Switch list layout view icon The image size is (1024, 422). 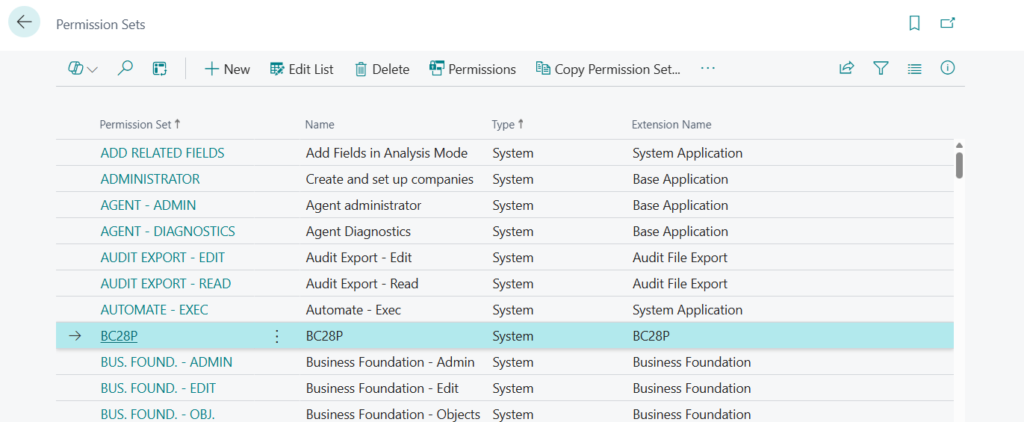coord(914,69)
